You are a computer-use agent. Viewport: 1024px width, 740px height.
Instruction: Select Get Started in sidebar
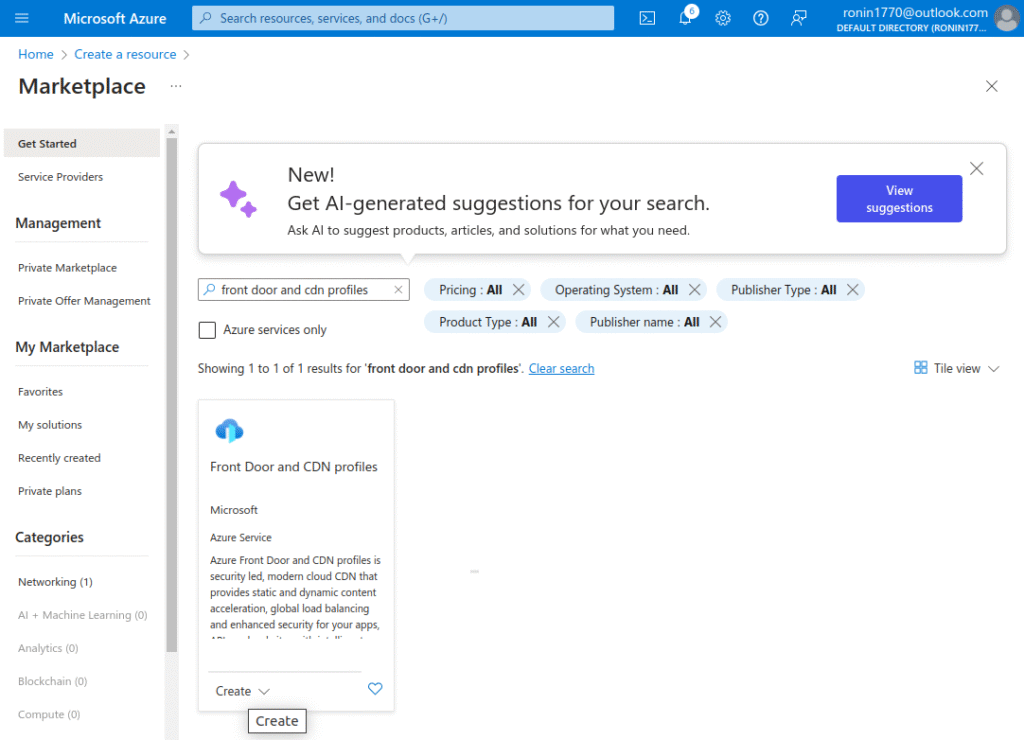point(82,144)
